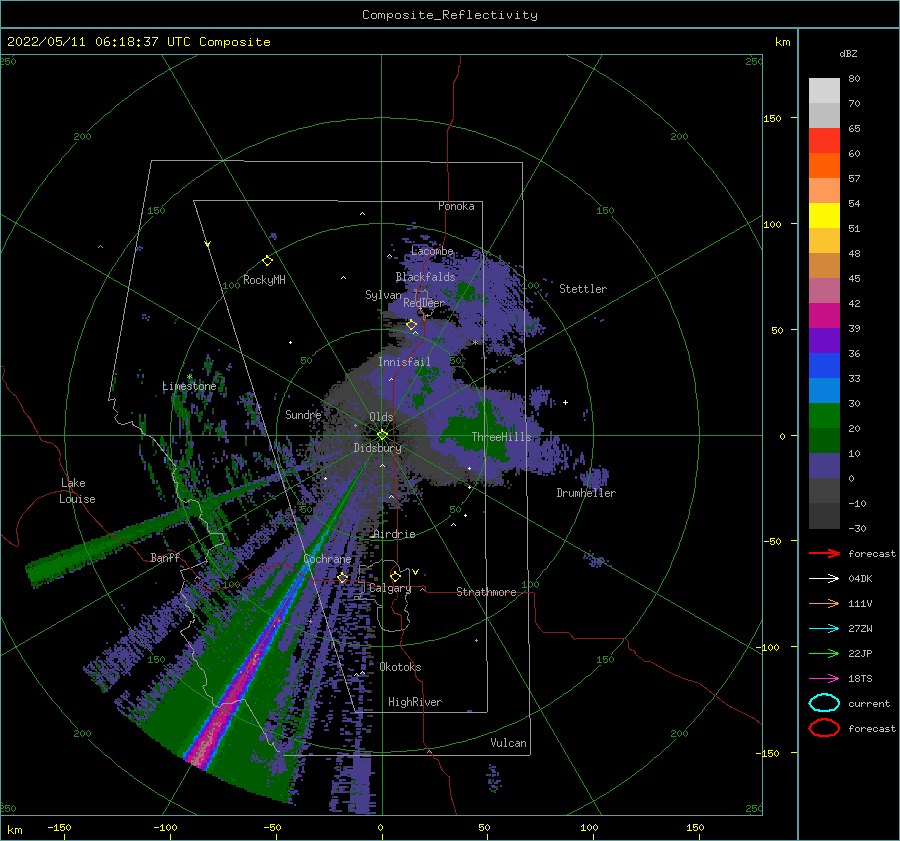The image size is (900, 841).
Task: Click the Okotoks town label
Action: click(400, 667)
